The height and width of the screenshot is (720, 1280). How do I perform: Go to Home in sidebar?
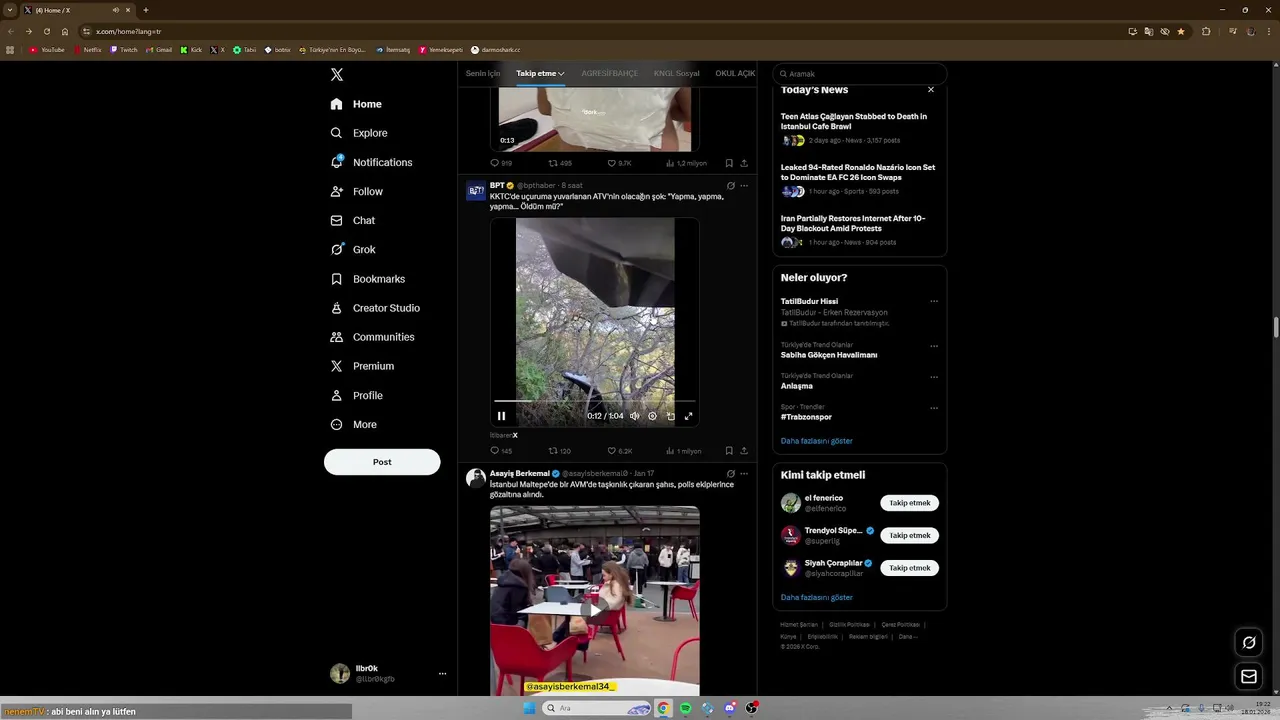[356, 104]
